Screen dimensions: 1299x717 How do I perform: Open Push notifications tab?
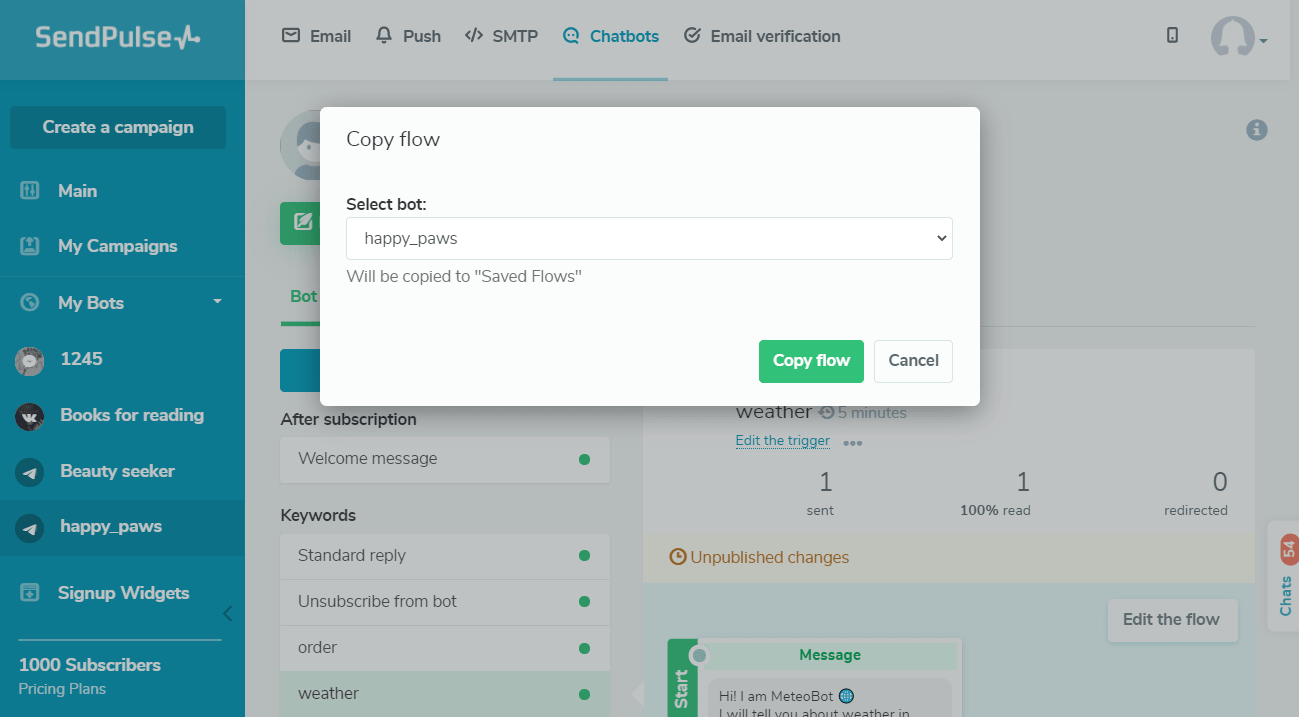(x=408, y=36)
